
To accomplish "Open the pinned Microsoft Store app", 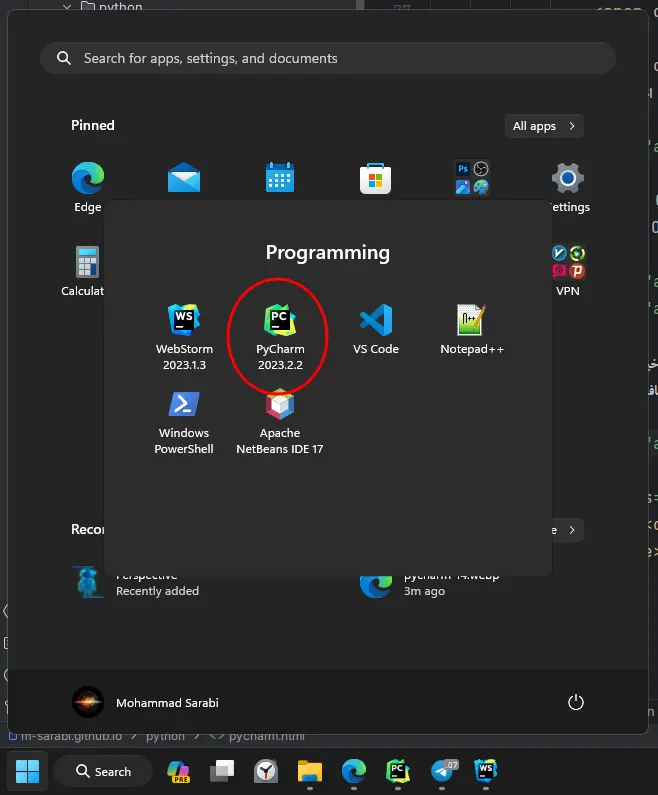I will [376, 178].
